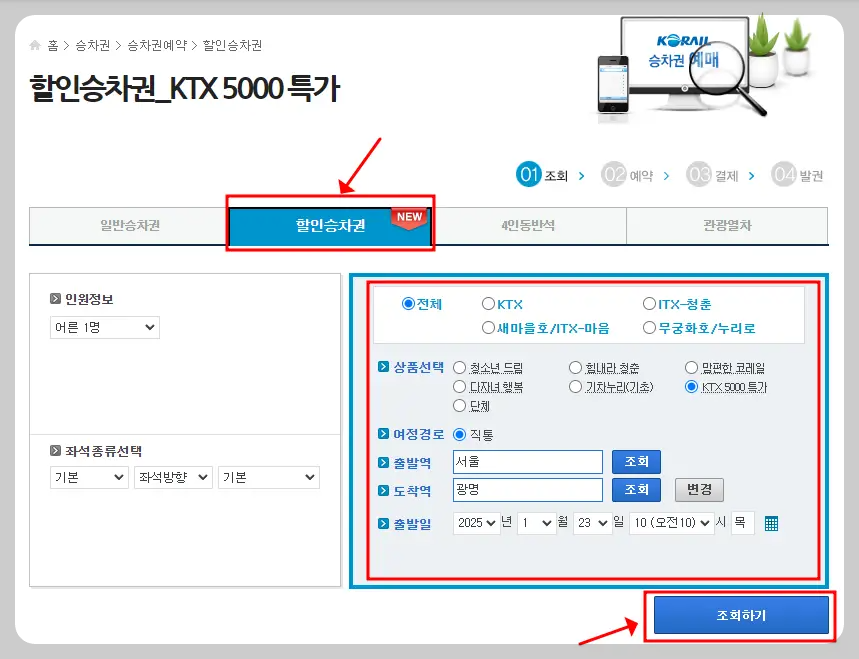Click the 변경 button beside 도착역
This screenshot has height=659, width=859.
(x=697, y=489)
